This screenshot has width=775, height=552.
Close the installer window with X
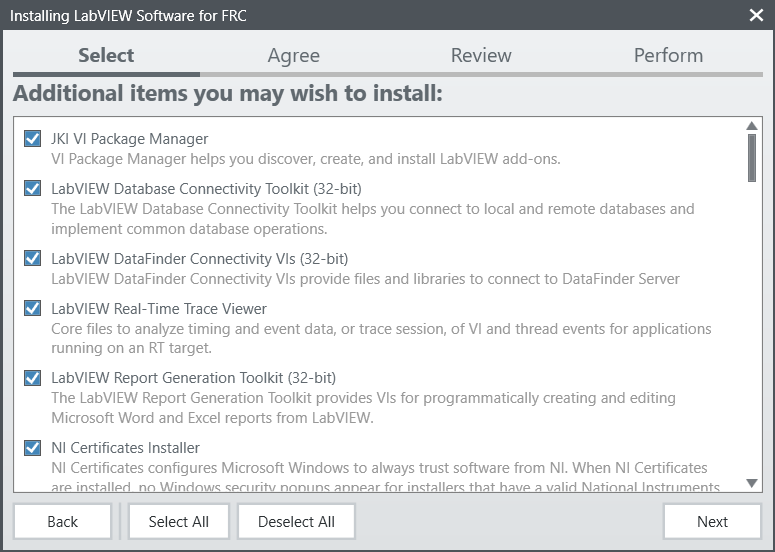pyautogui.click(x=756, y=15)
